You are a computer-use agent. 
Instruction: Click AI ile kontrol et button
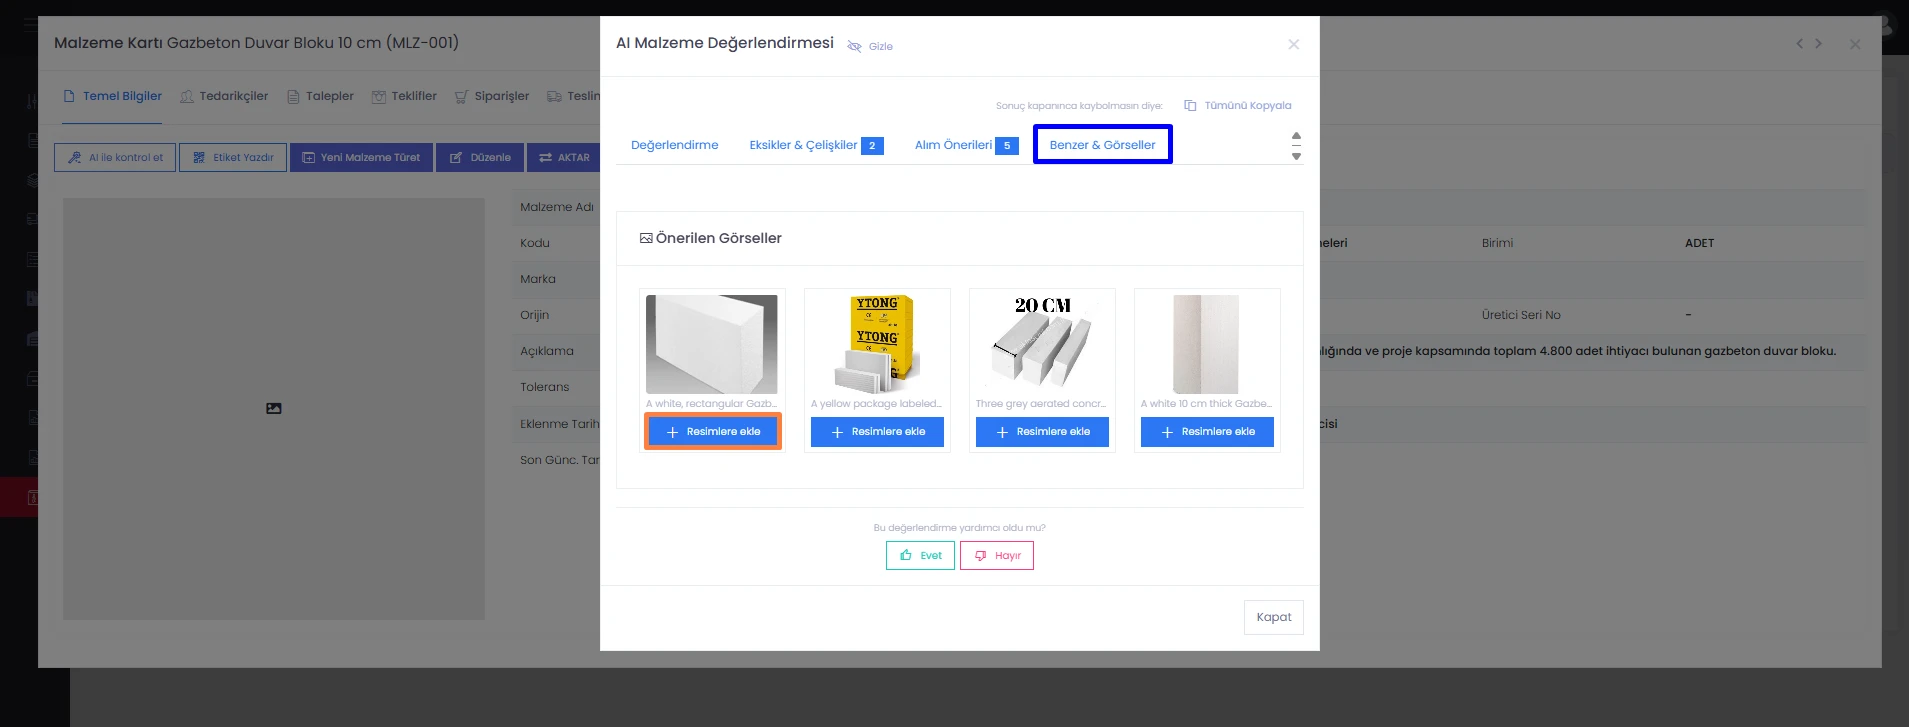point(115,157)
